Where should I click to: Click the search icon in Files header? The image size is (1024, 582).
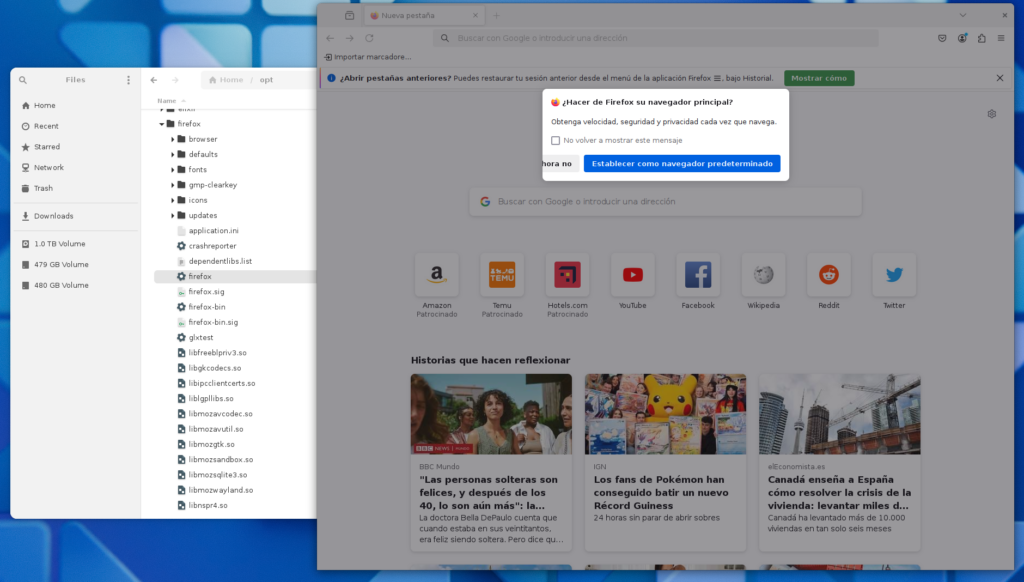pos(23,80)
